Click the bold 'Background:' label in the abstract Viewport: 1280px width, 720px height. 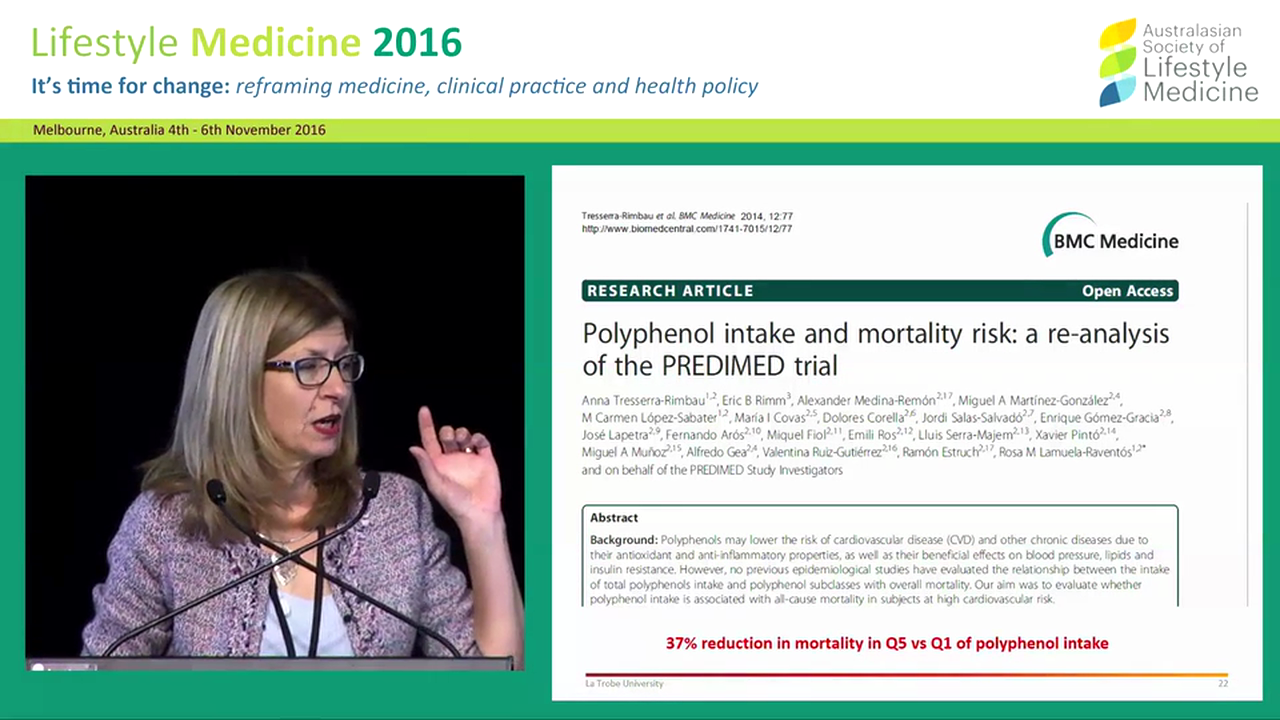pyautogui.click(x=623, y=540)
